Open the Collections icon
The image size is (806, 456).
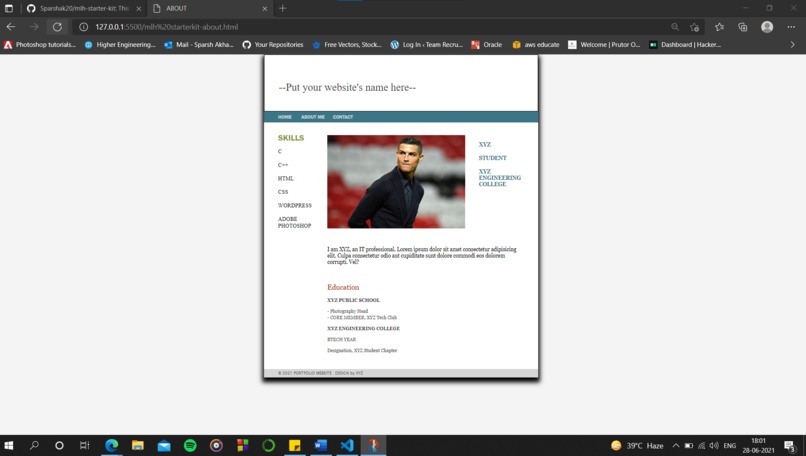pyautogui.click(x=743, y=27)
